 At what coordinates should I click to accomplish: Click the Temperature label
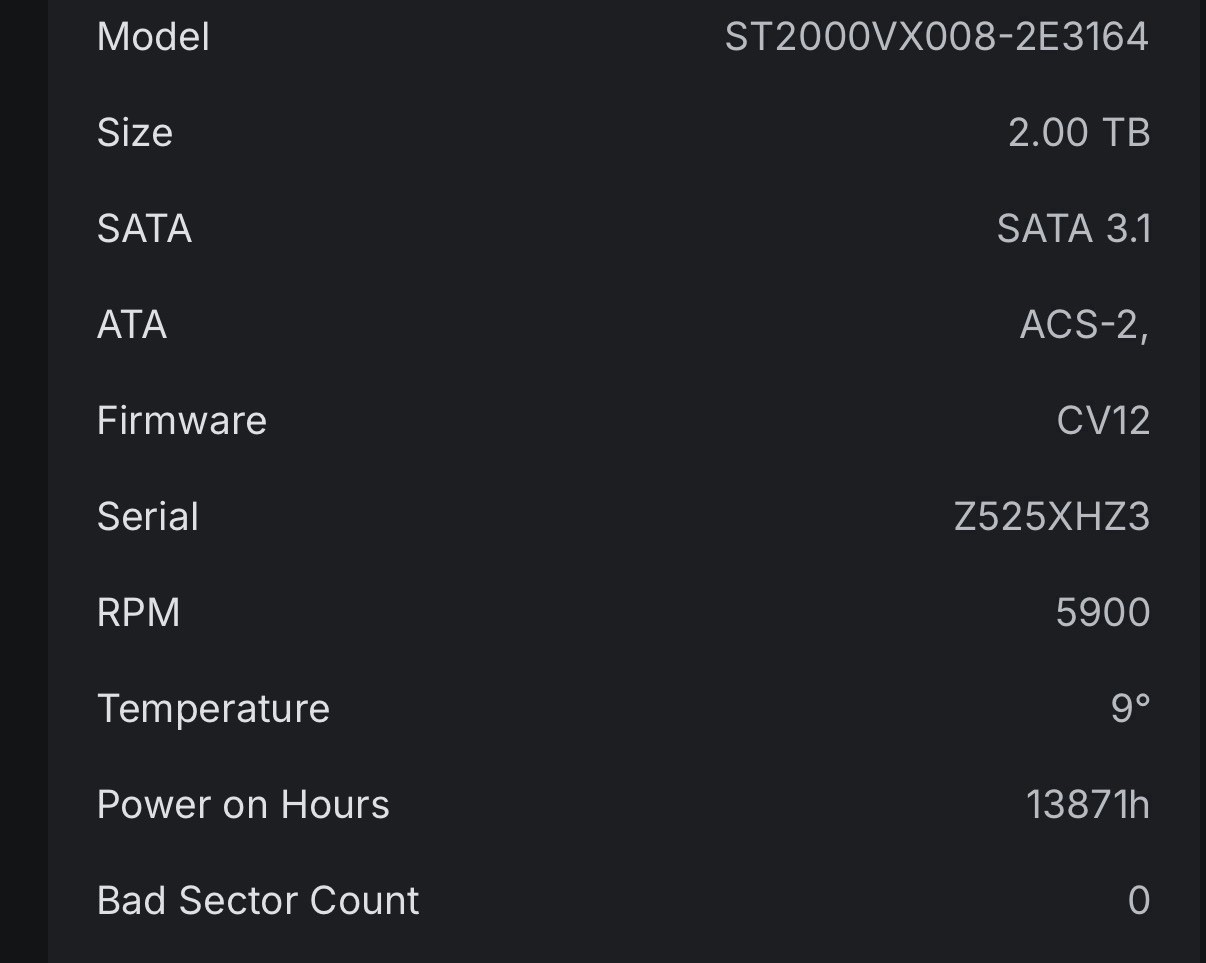213,709
